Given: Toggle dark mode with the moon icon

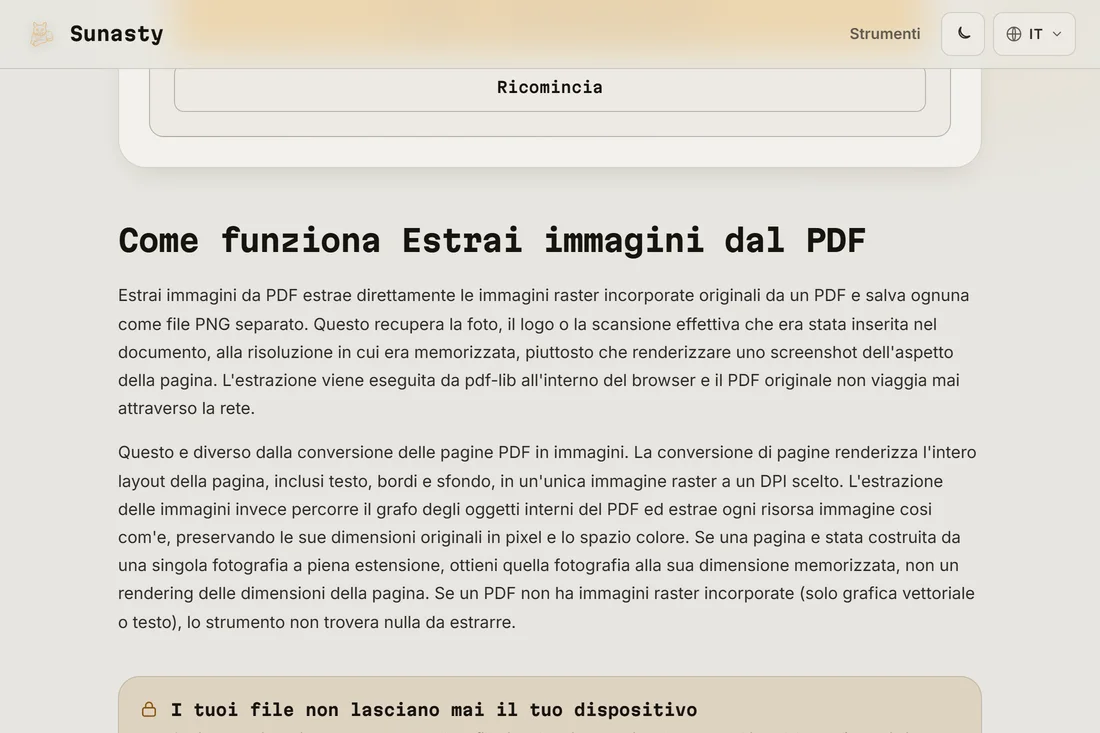Looking at the screenshot, I should pos(962,34).
